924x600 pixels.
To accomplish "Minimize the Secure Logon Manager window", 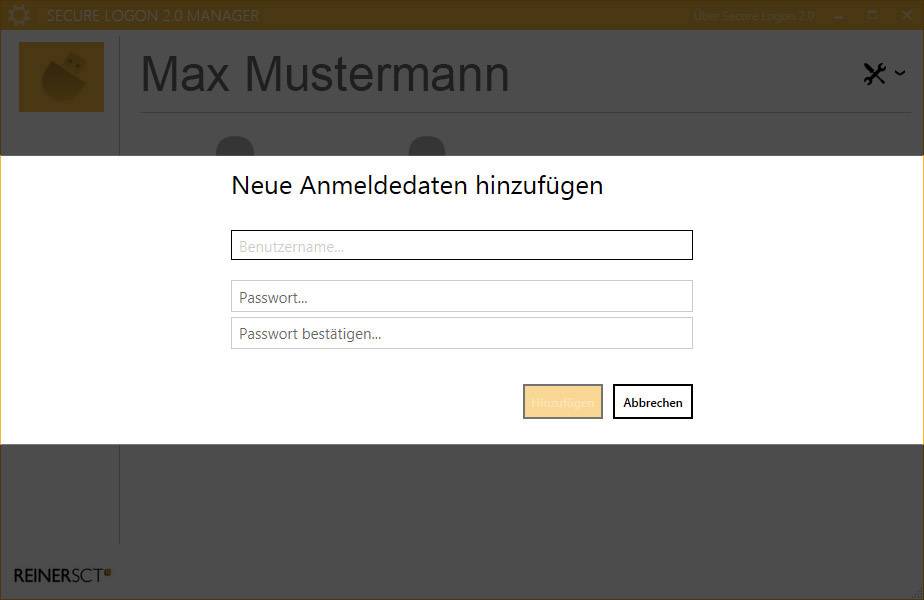I will click(x=839, y=15).
